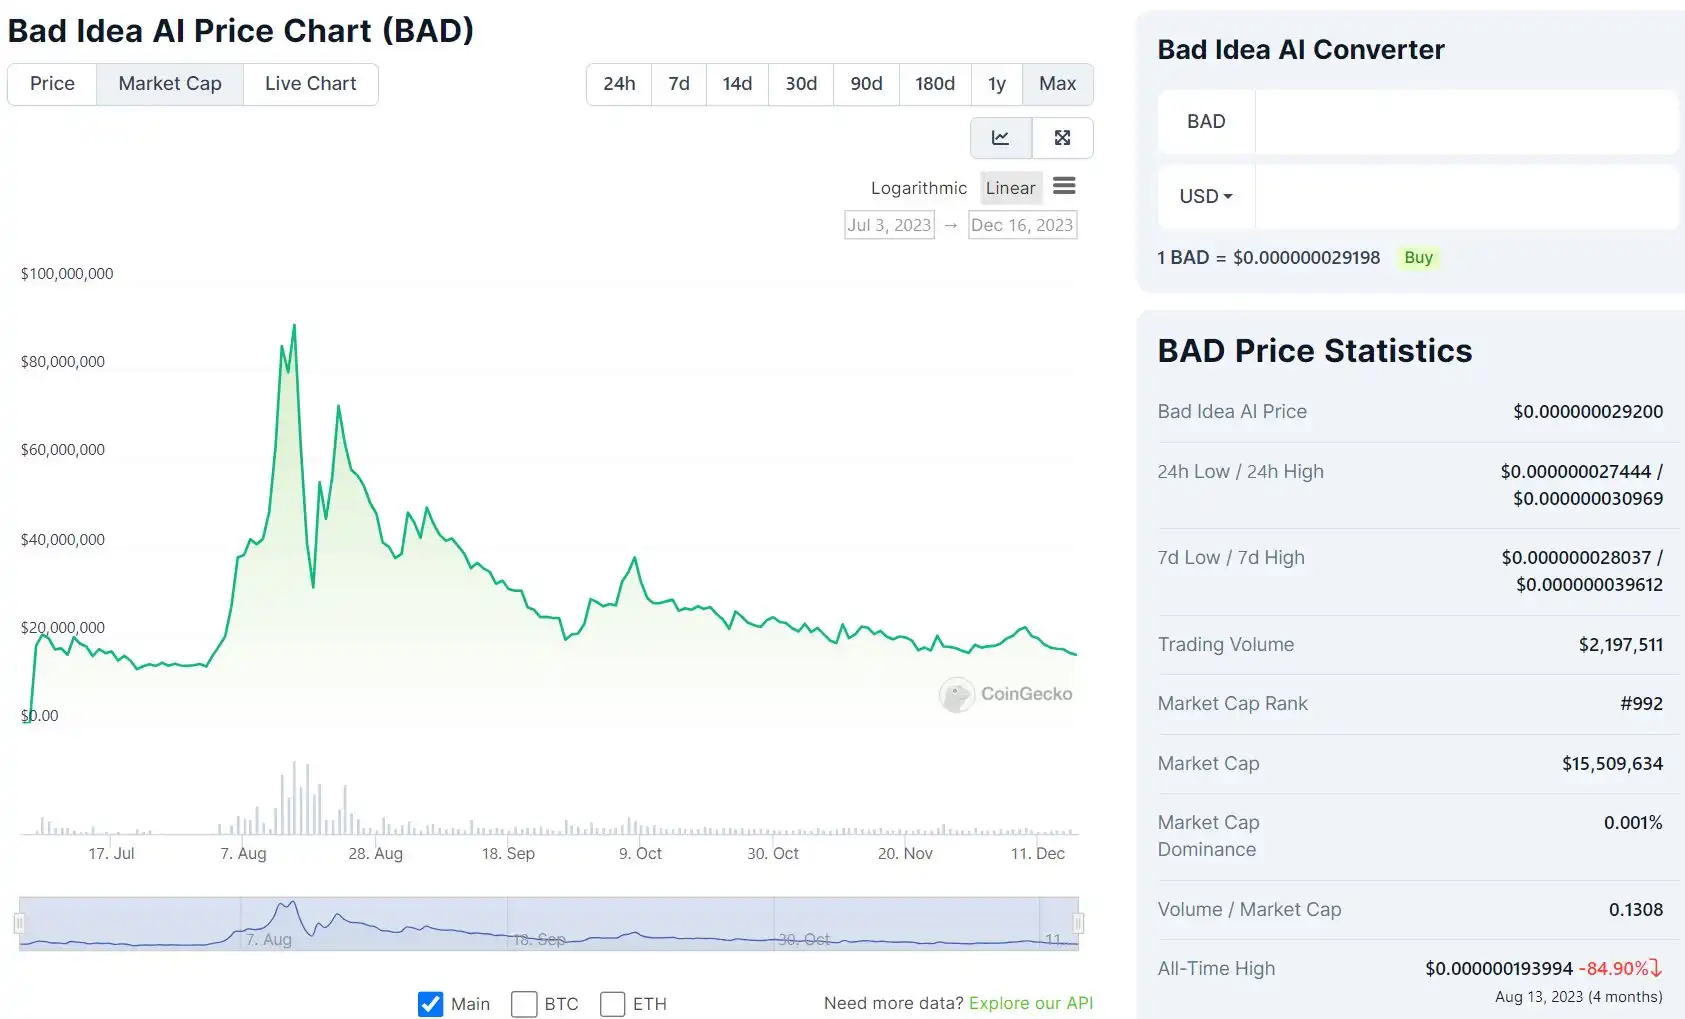Open the Jul 3, 2023 start date picker
Screen dimensions: 1685x1019
(889, 225)
